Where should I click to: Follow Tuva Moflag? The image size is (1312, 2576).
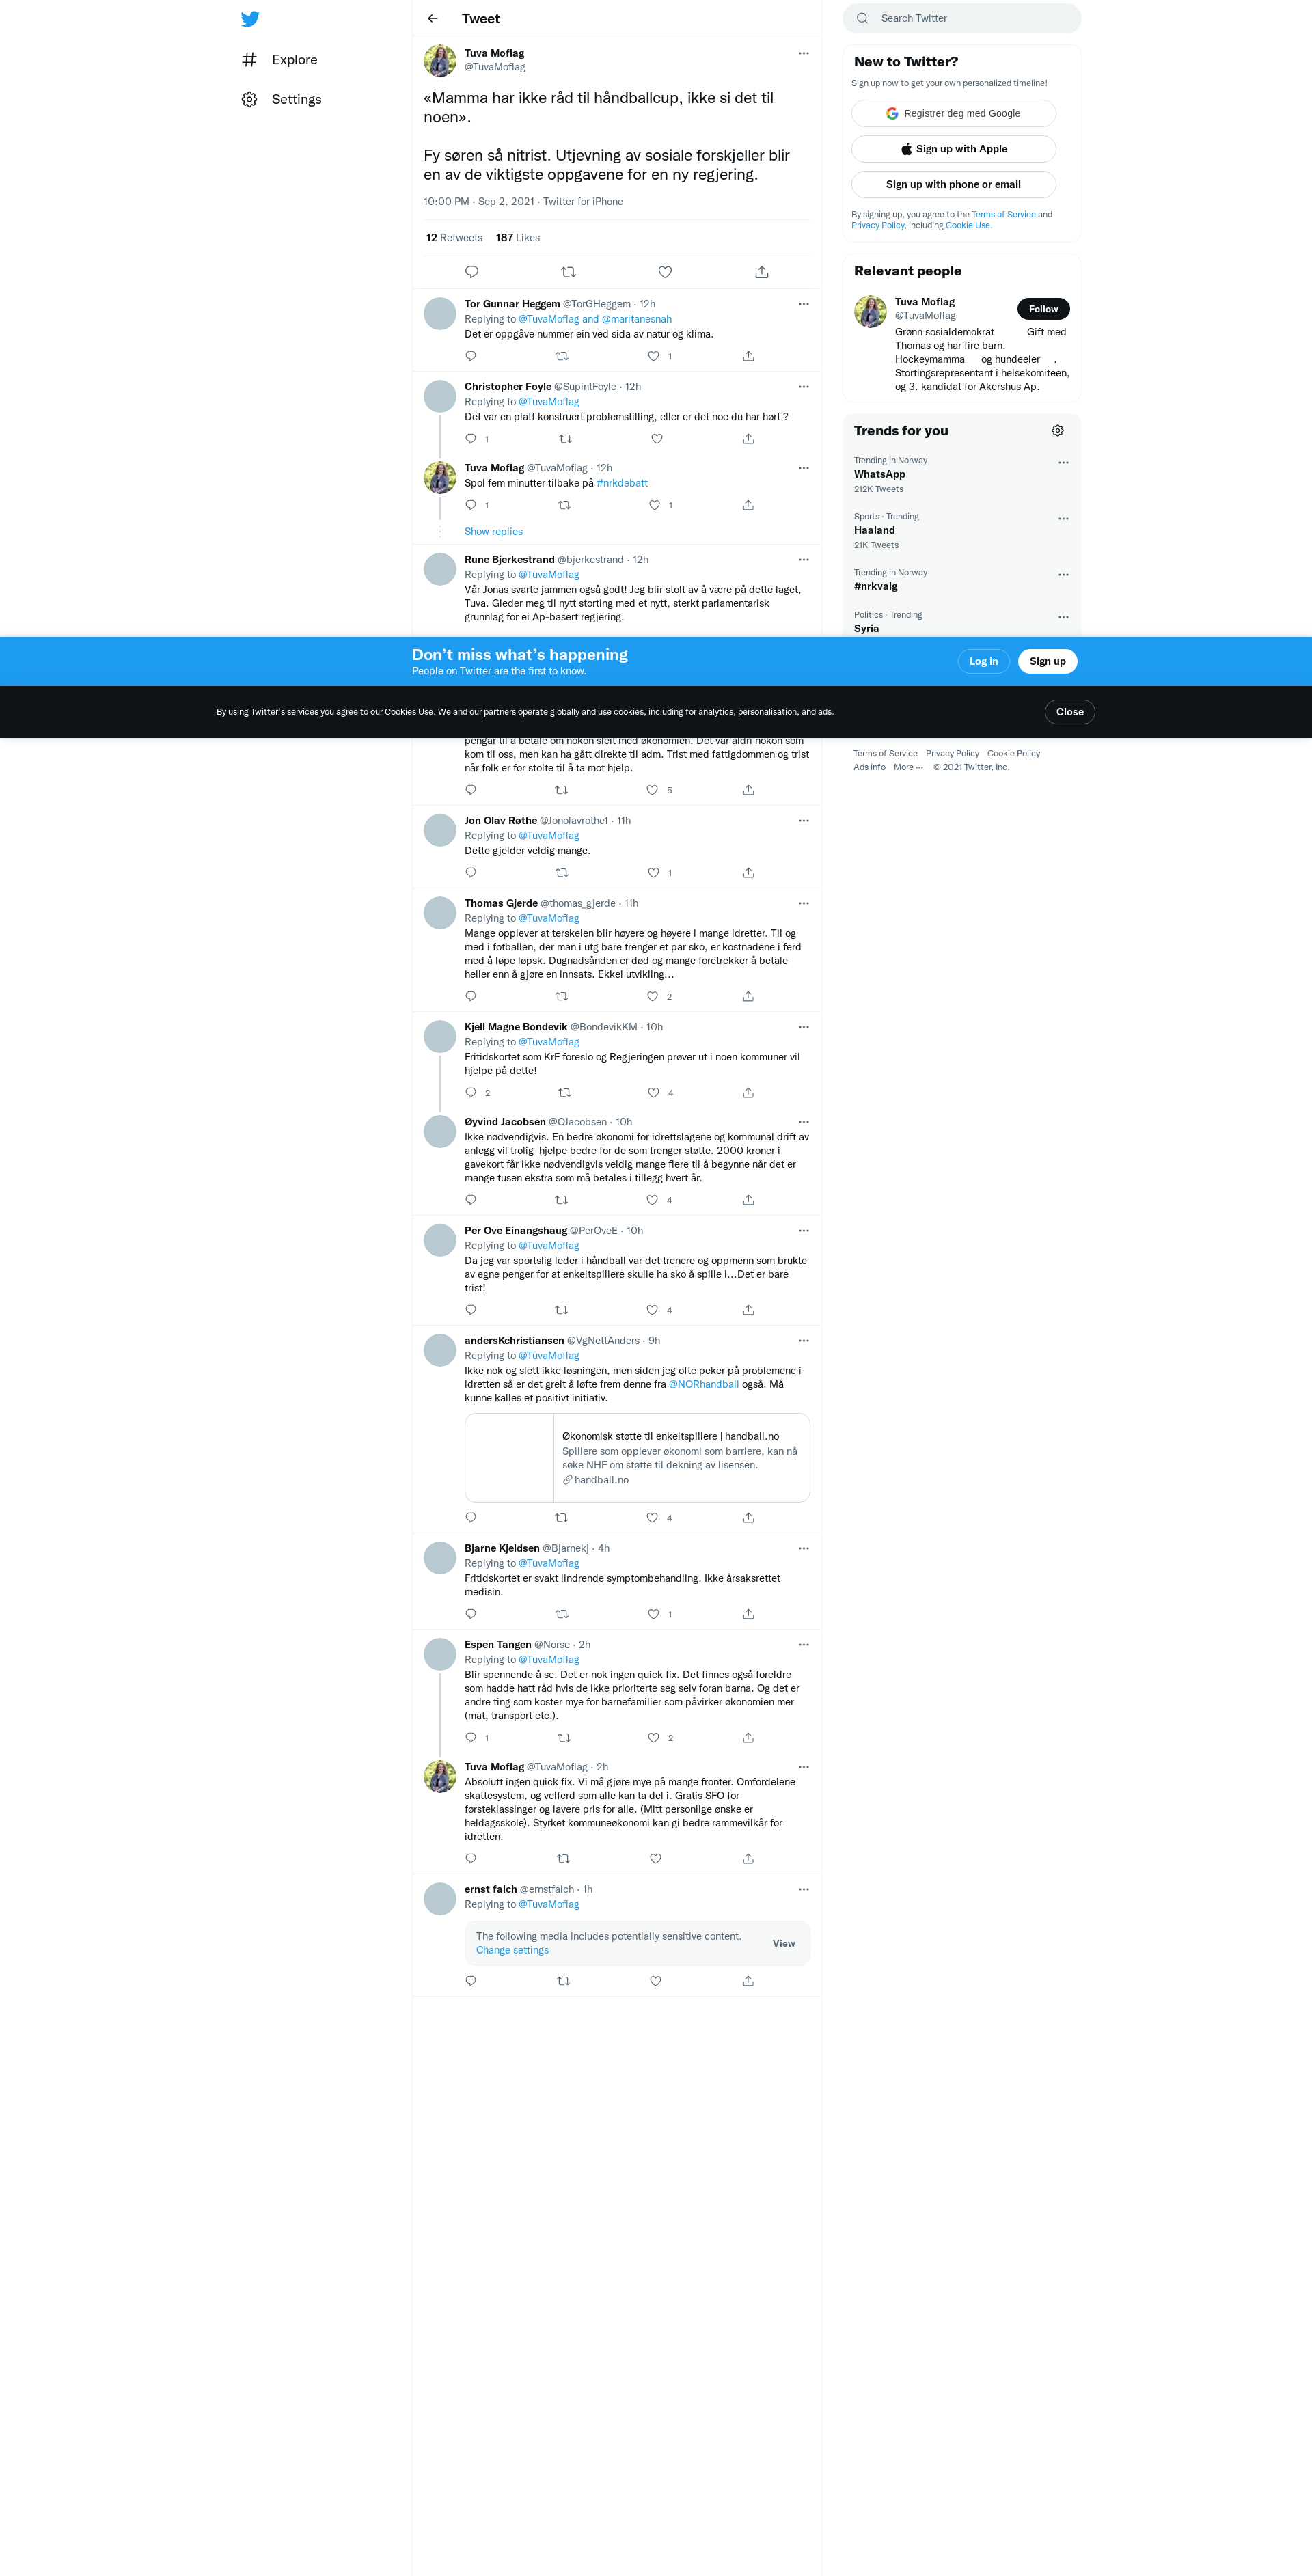[x=1043, y=309]
